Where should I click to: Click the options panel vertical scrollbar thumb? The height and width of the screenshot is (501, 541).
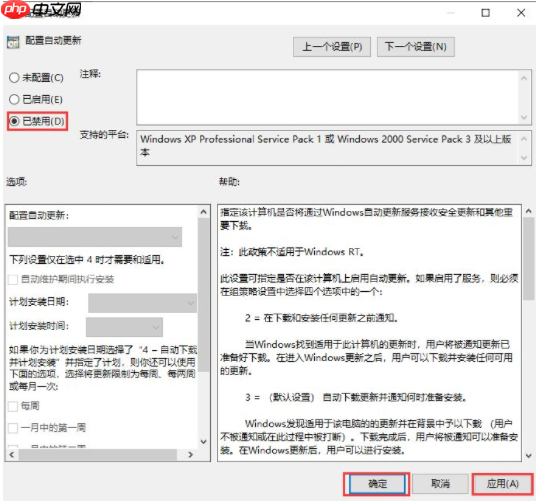point(204,295)
